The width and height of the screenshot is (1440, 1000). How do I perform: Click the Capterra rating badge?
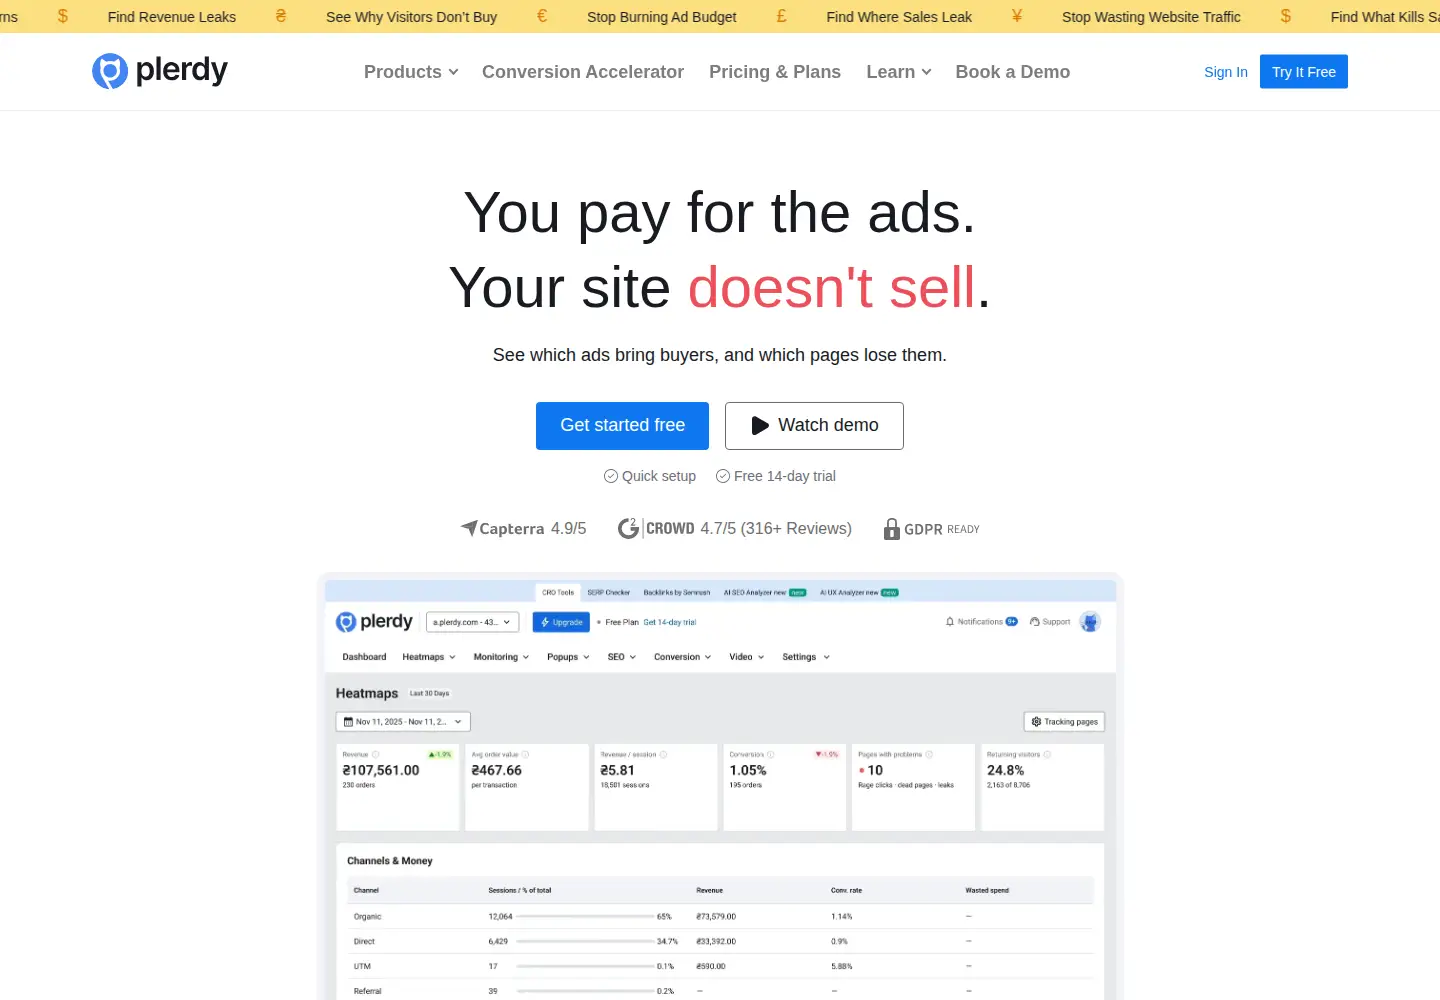(523, 528)
